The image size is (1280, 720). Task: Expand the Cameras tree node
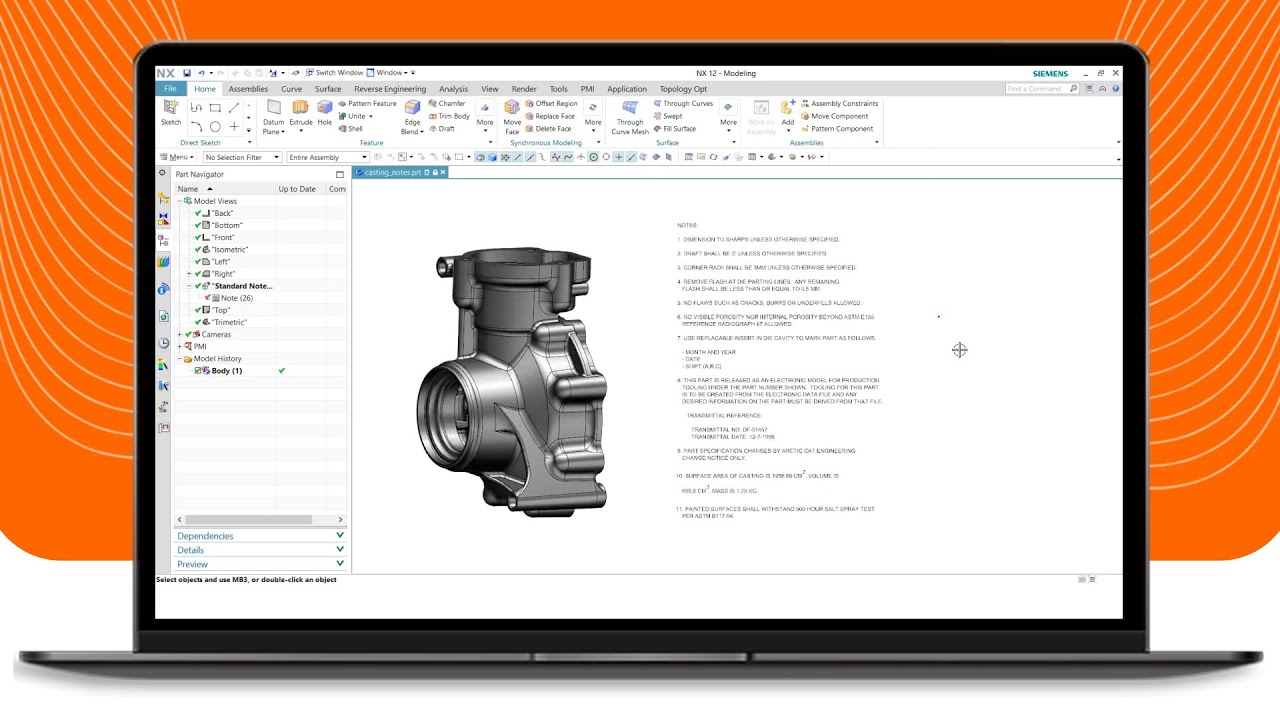pos(180,334)
